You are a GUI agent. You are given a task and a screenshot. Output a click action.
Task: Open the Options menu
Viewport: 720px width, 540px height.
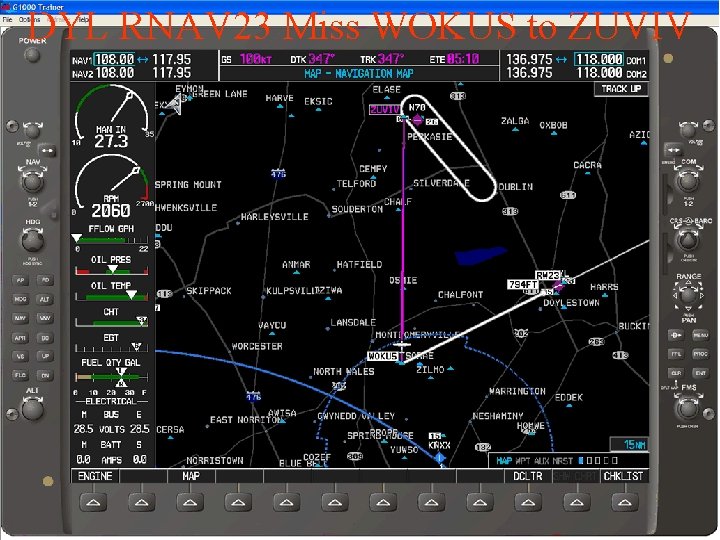tap(29, 20)
